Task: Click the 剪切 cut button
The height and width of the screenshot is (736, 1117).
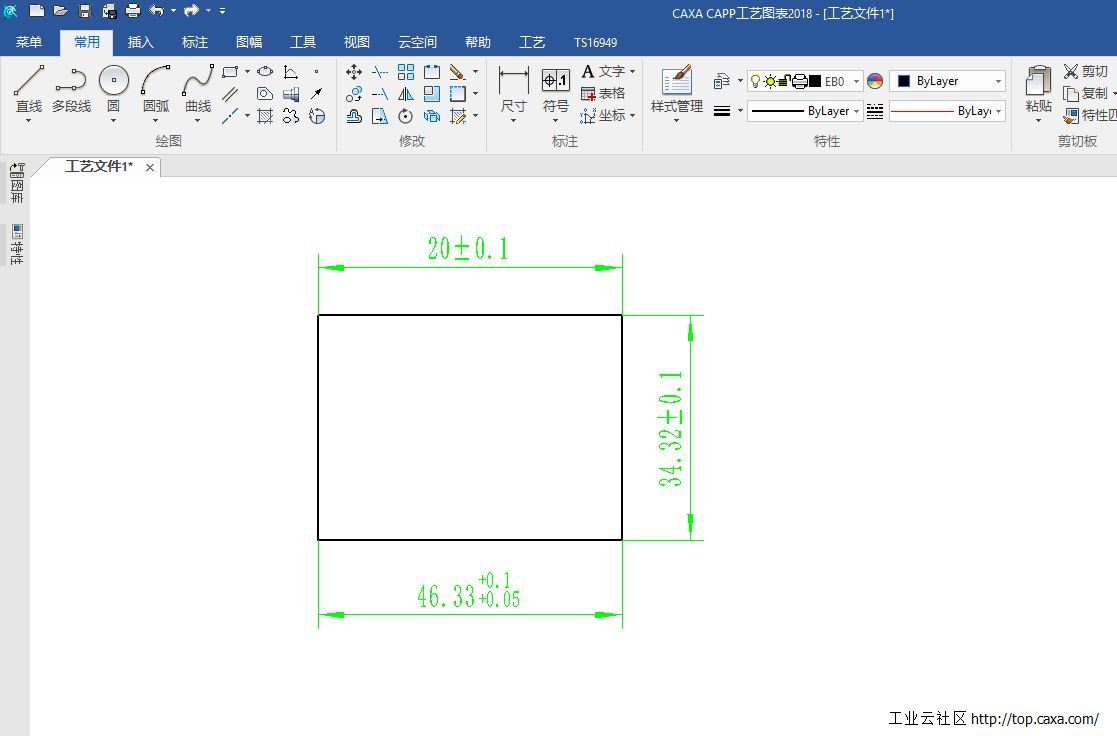Action: [1086, 71]
